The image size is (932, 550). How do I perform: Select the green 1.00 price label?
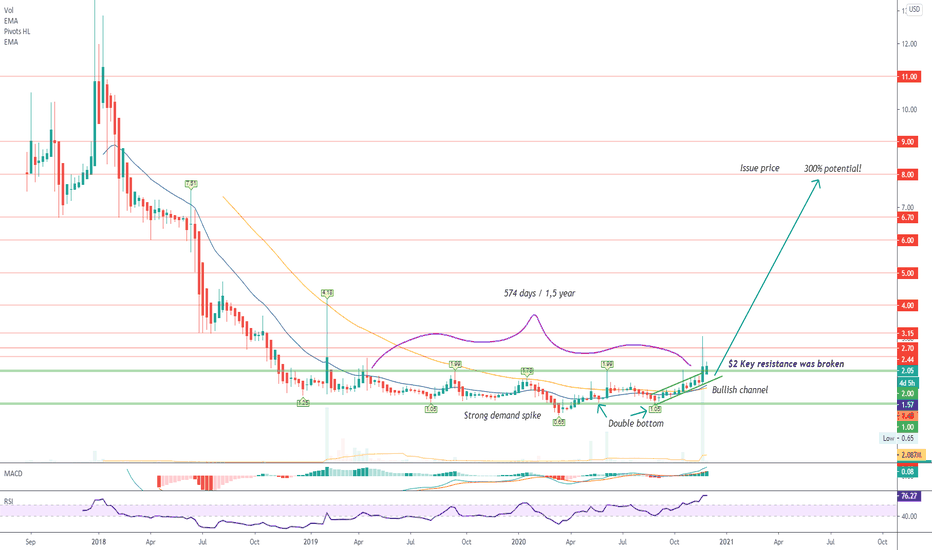click(x=907, y=427)
